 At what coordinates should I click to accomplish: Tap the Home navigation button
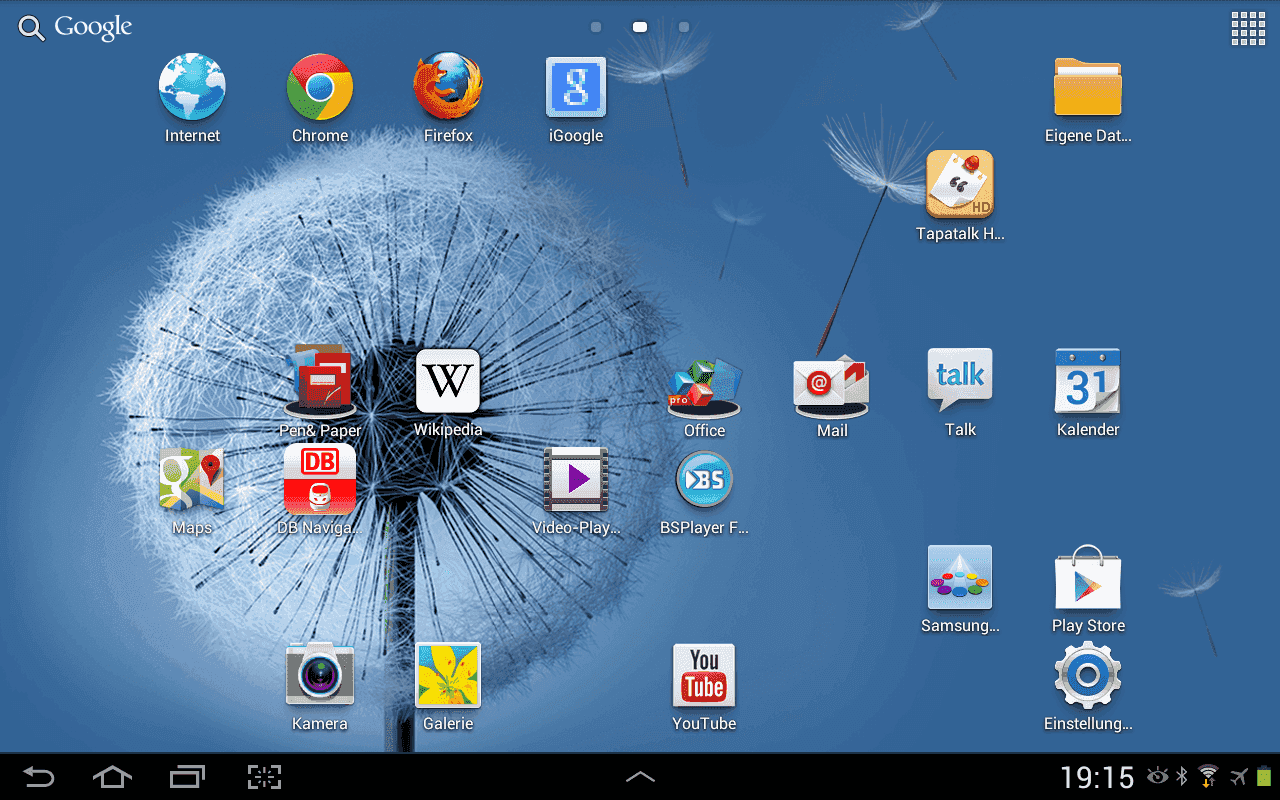tap(112, 777)
